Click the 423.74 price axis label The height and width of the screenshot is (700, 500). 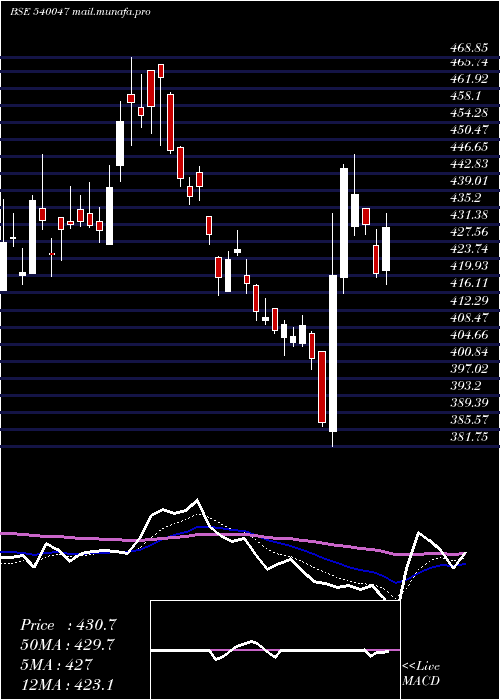[x=469, y=249]
